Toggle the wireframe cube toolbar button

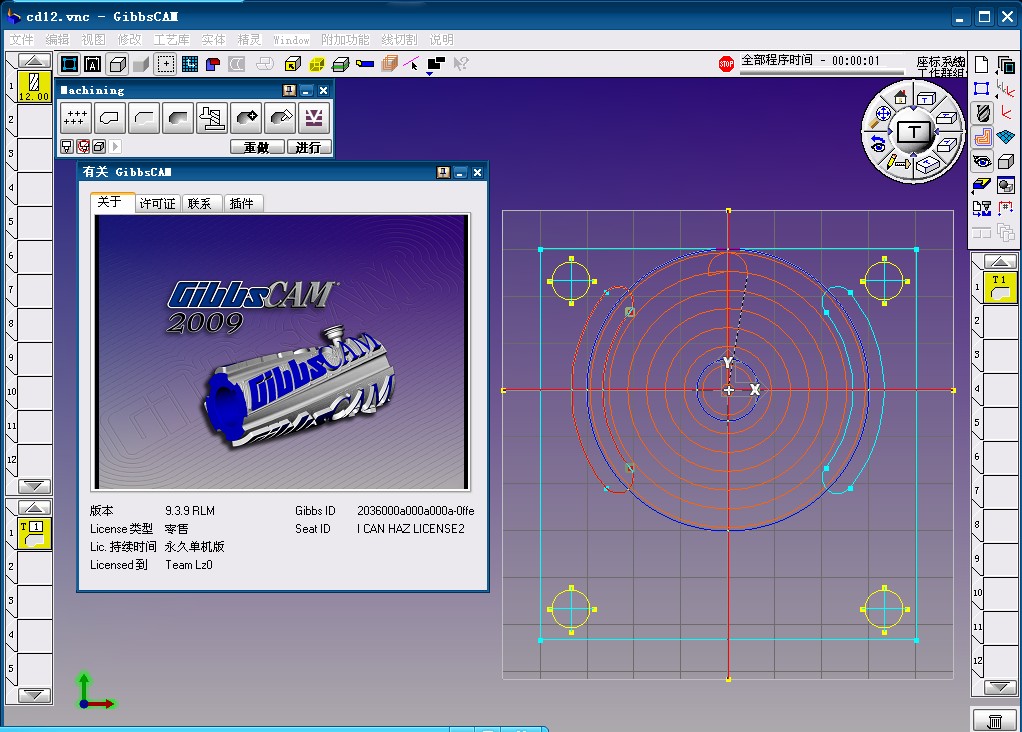click(x=117, y=64)
